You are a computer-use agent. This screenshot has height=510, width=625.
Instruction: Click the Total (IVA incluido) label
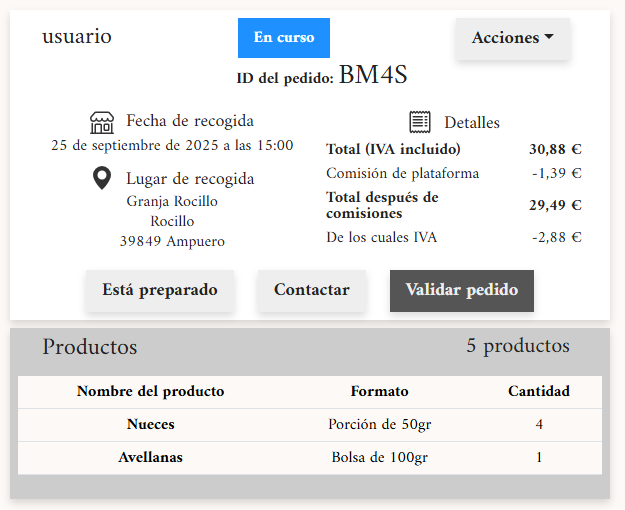pos(393,149)
